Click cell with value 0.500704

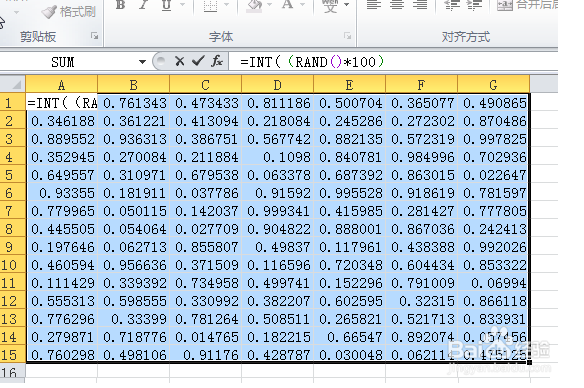pos(349,103)
